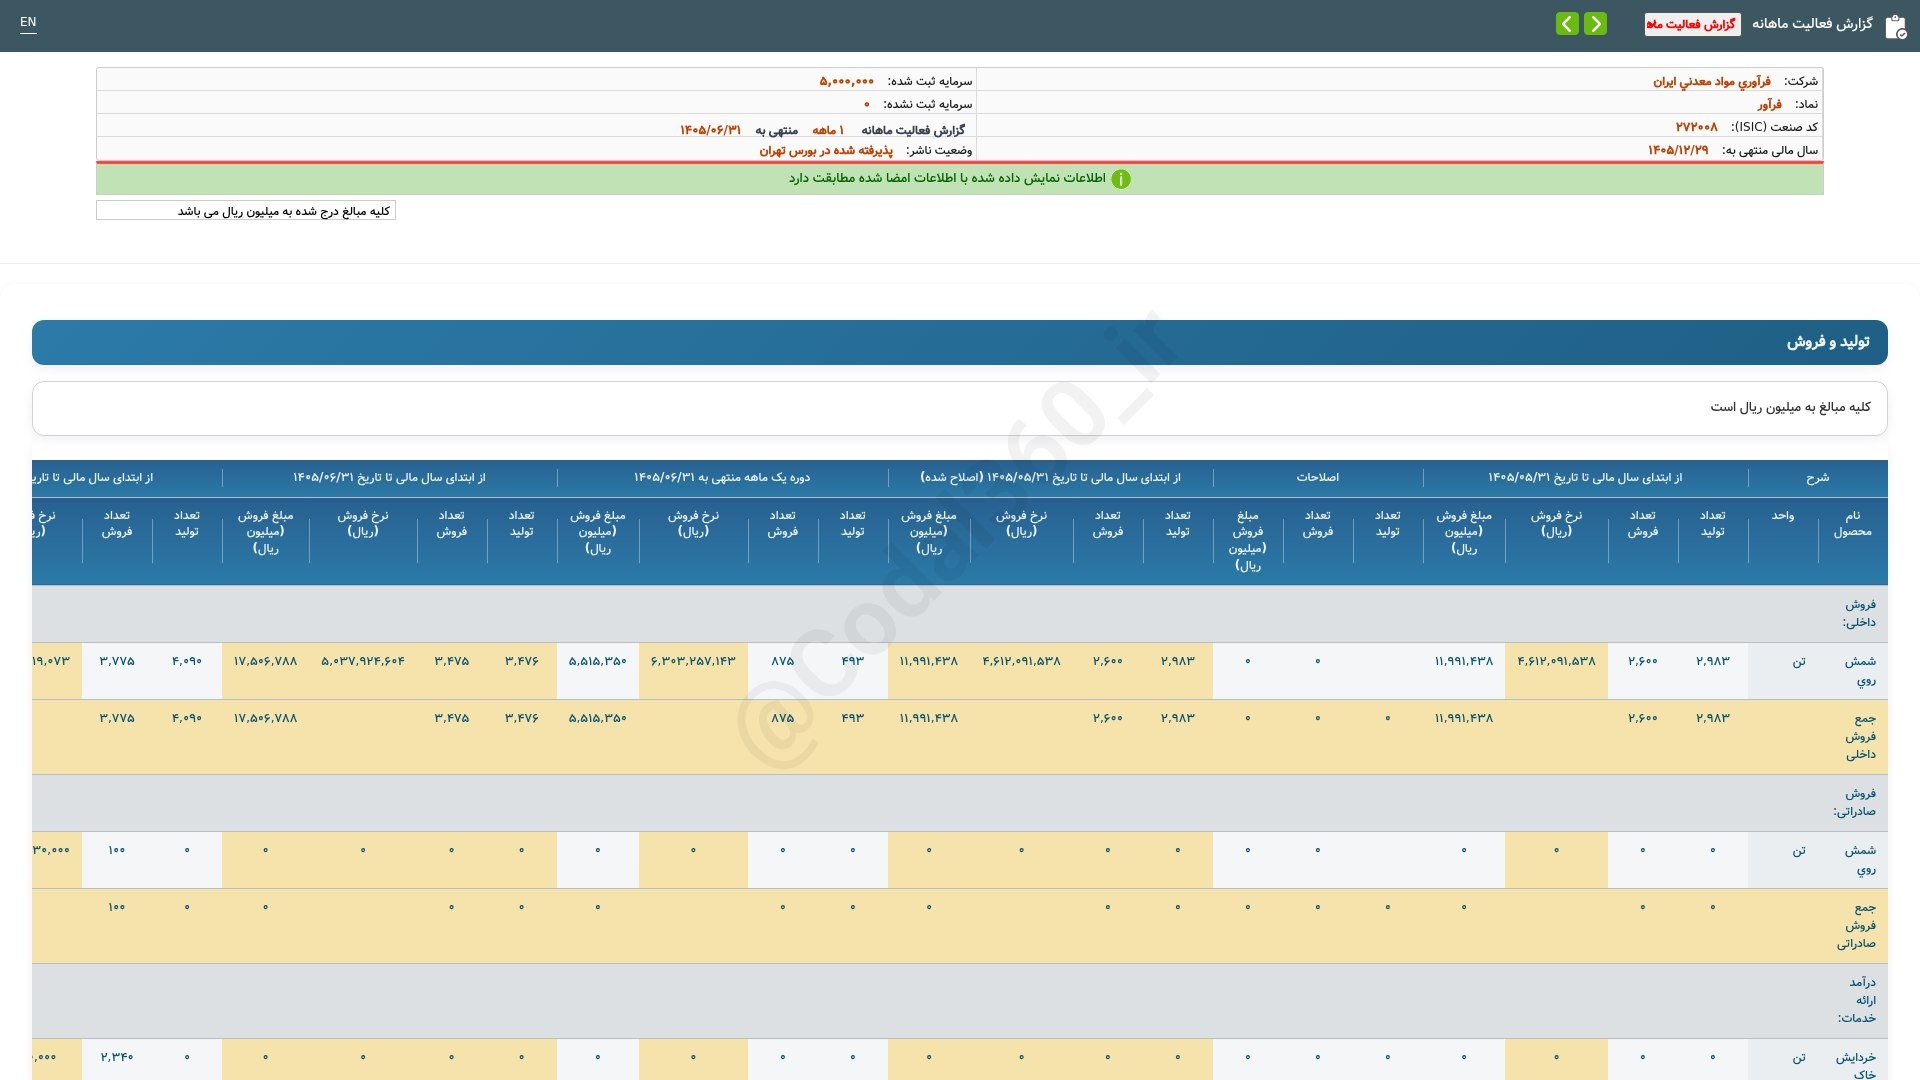Switch language with the EN link
Screen dimensions: 1920x1080
pos(28,22)
